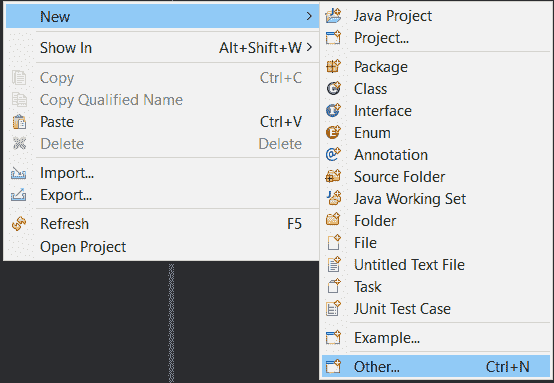554x383 pixels.
Task: Create a new Source Folder
Action: pos(436,176)
